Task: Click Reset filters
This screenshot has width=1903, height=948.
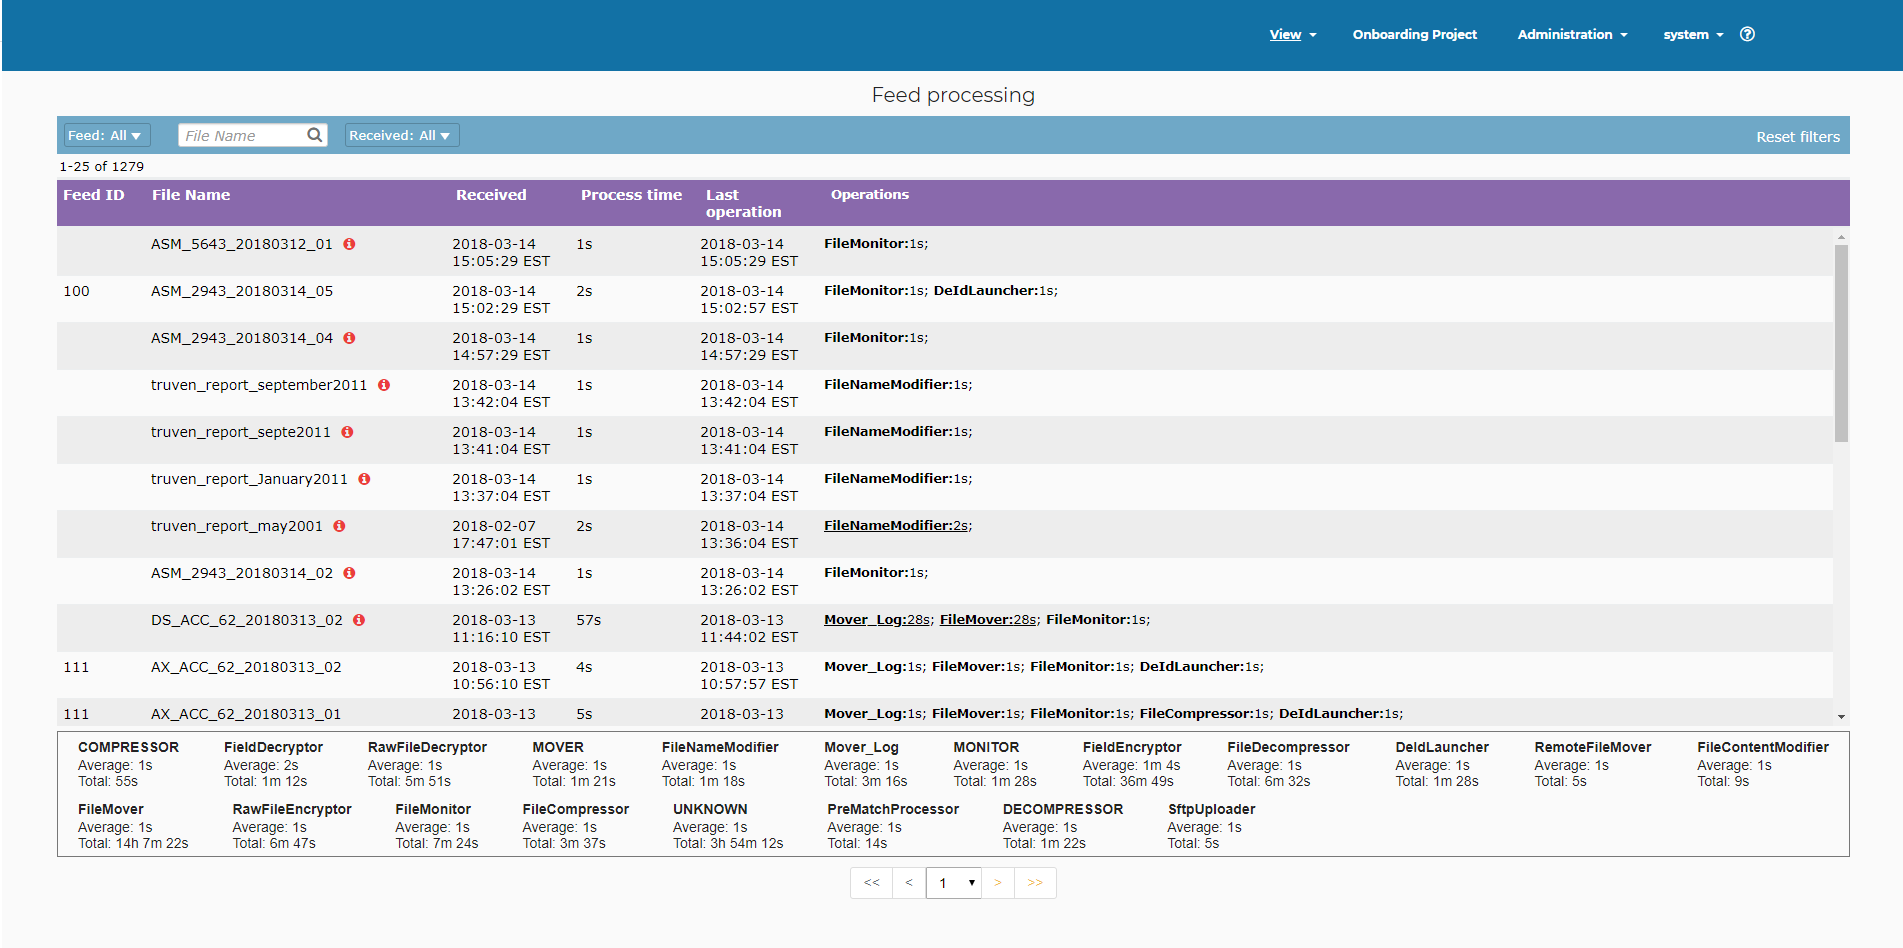Action: (1797, 137)
